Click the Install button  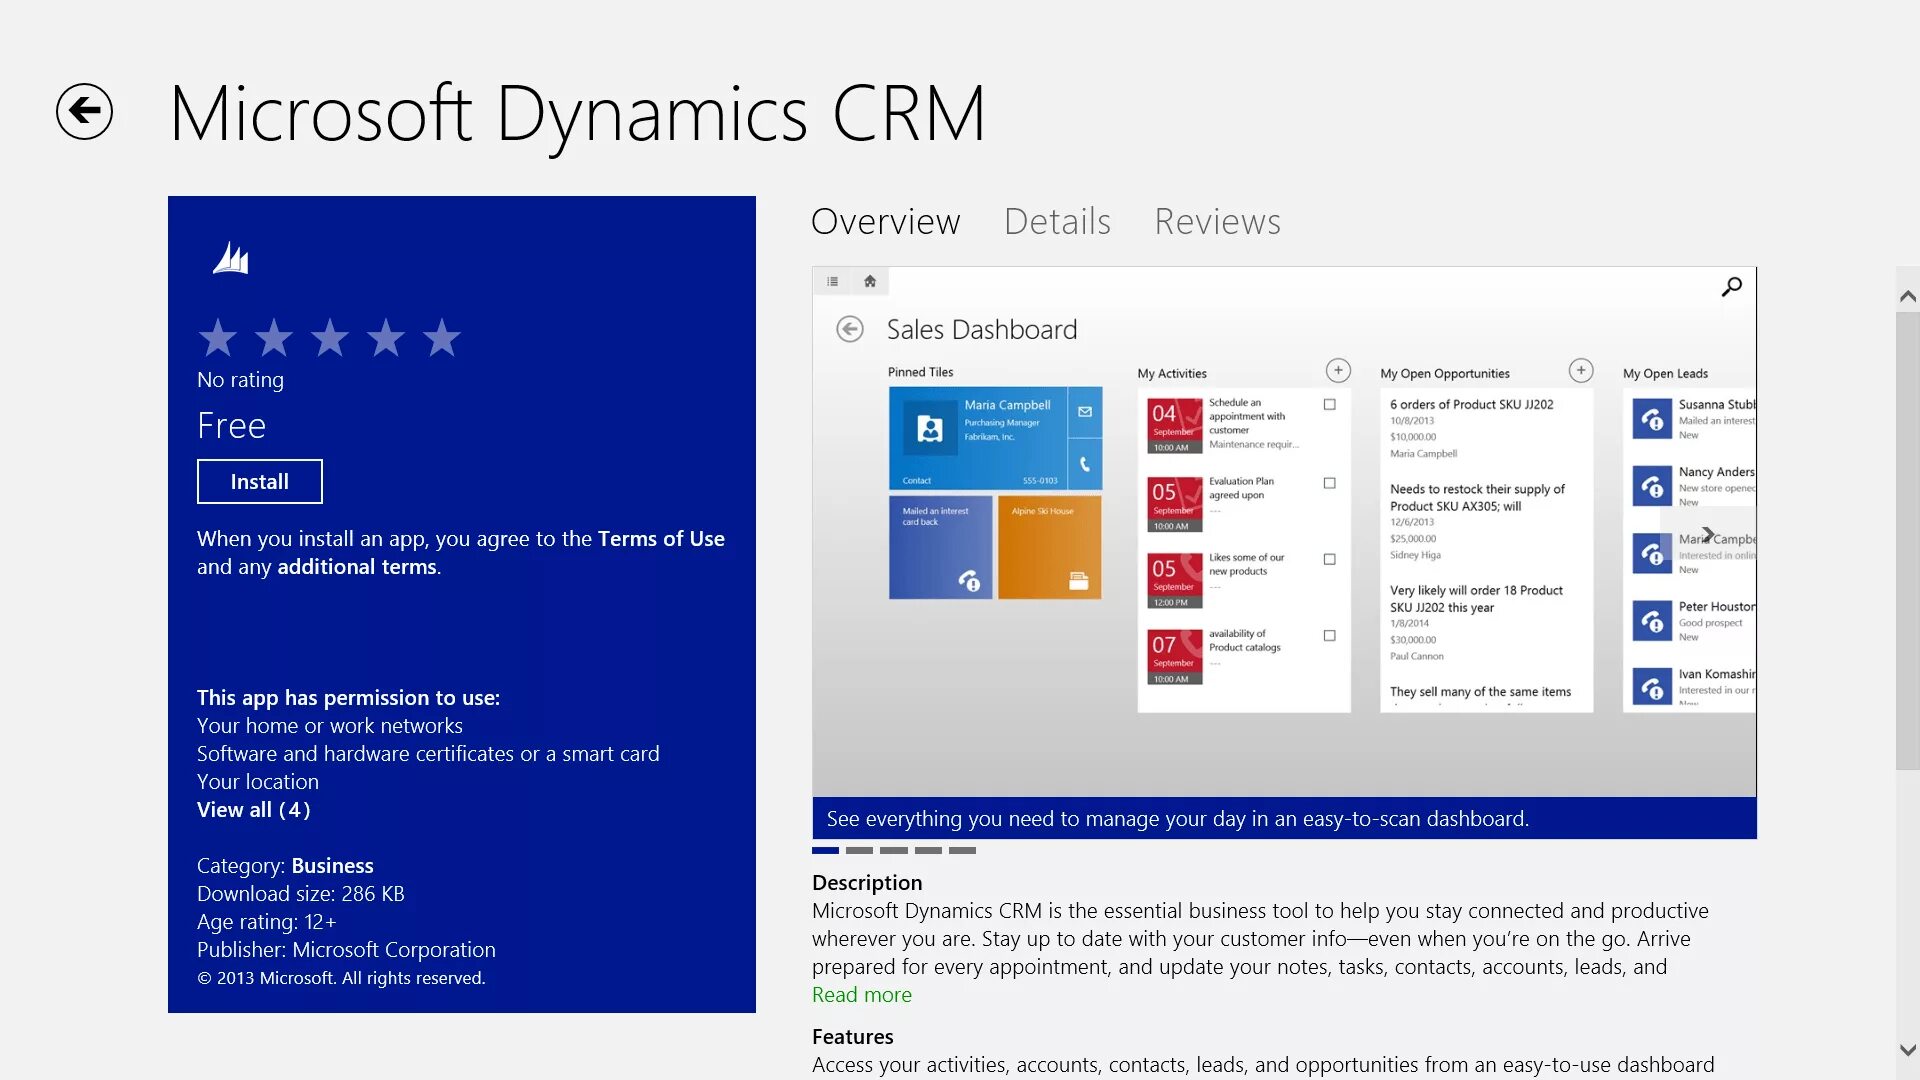pyautogui.click(x=260, y=481)
